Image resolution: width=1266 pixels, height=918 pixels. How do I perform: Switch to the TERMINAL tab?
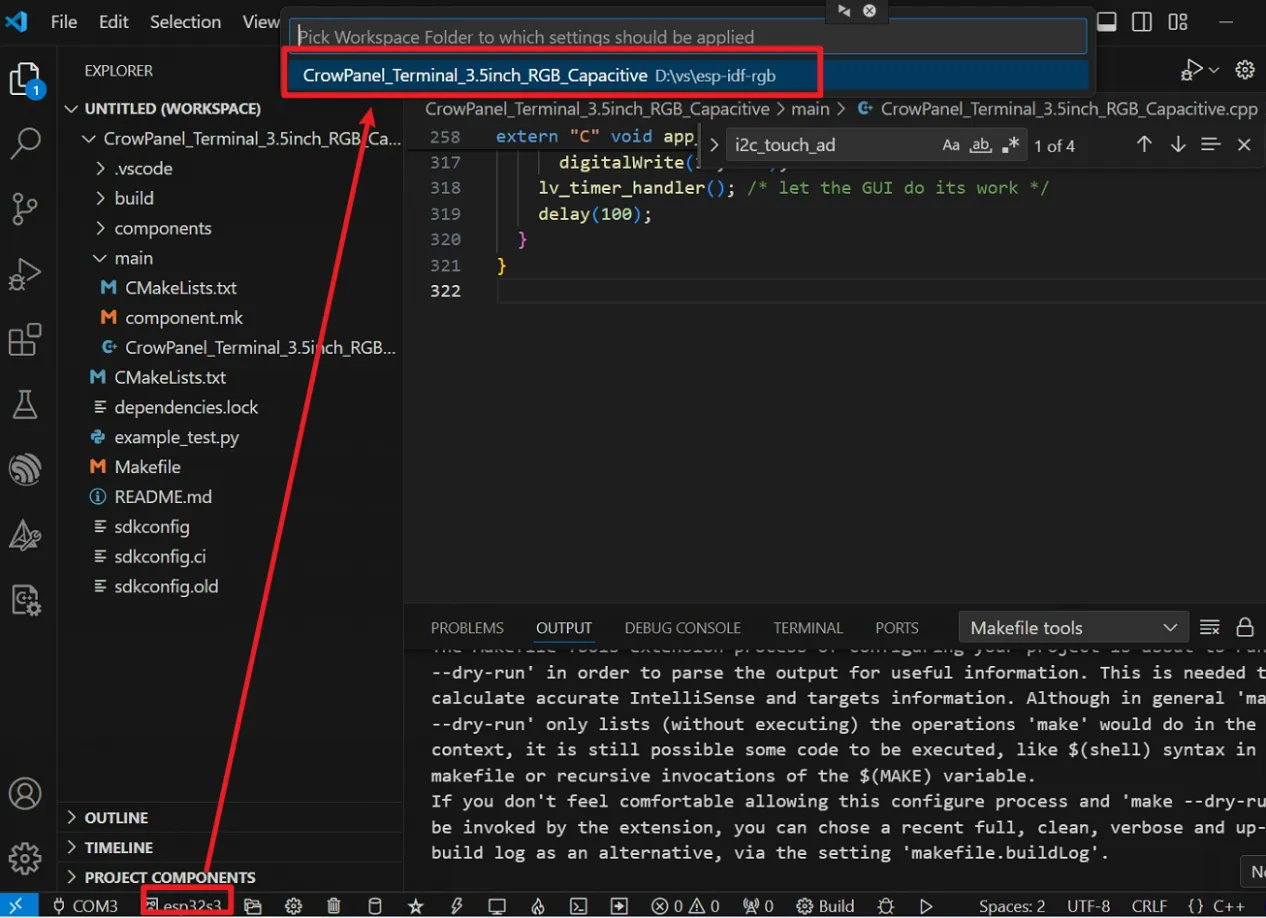[x=807, y=628]
